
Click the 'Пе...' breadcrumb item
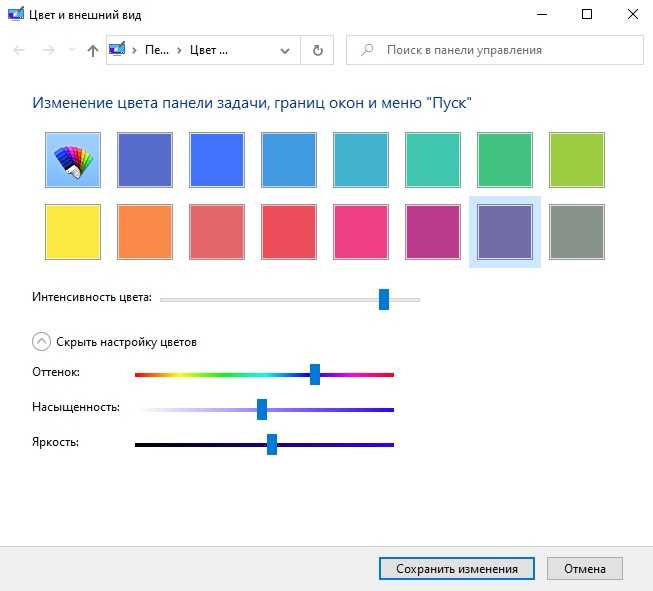pyautogui.click(x=157, y=50)
